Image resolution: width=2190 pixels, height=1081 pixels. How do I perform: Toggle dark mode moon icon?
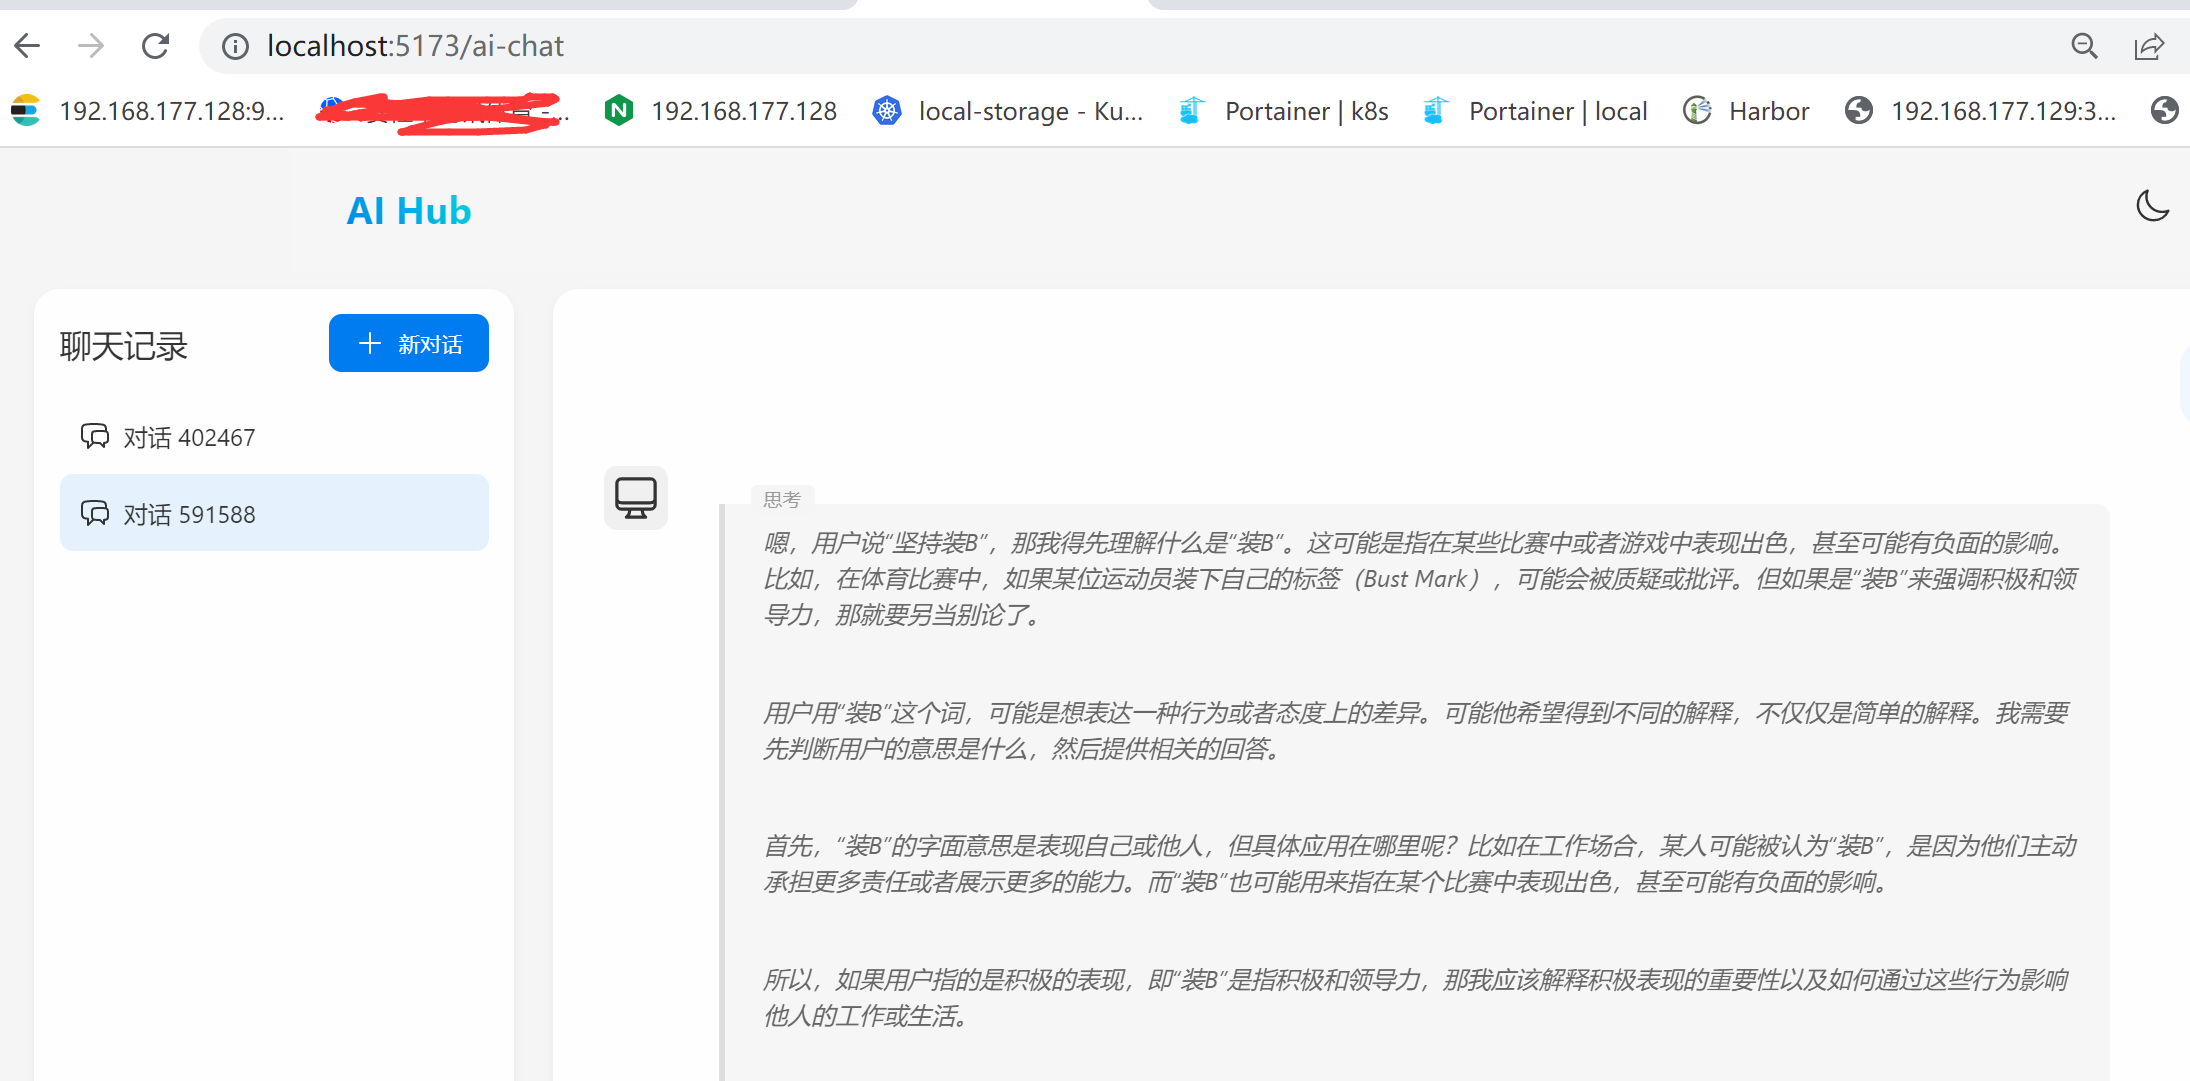pyautogui.click(x=2152, y=206)
